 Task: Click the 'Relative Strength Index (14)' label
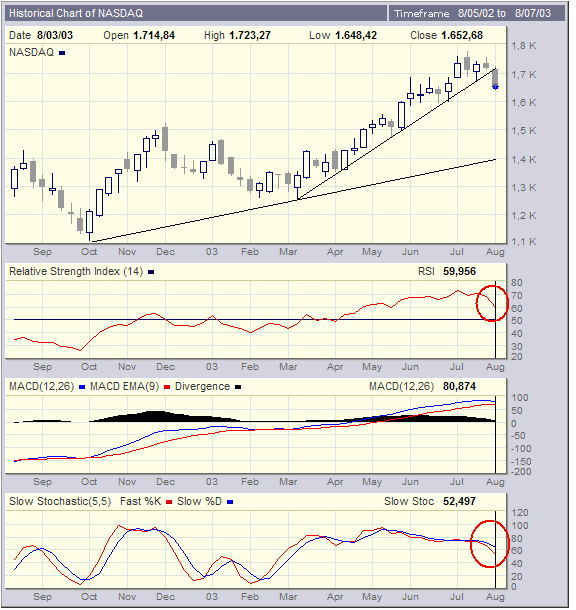76,271
